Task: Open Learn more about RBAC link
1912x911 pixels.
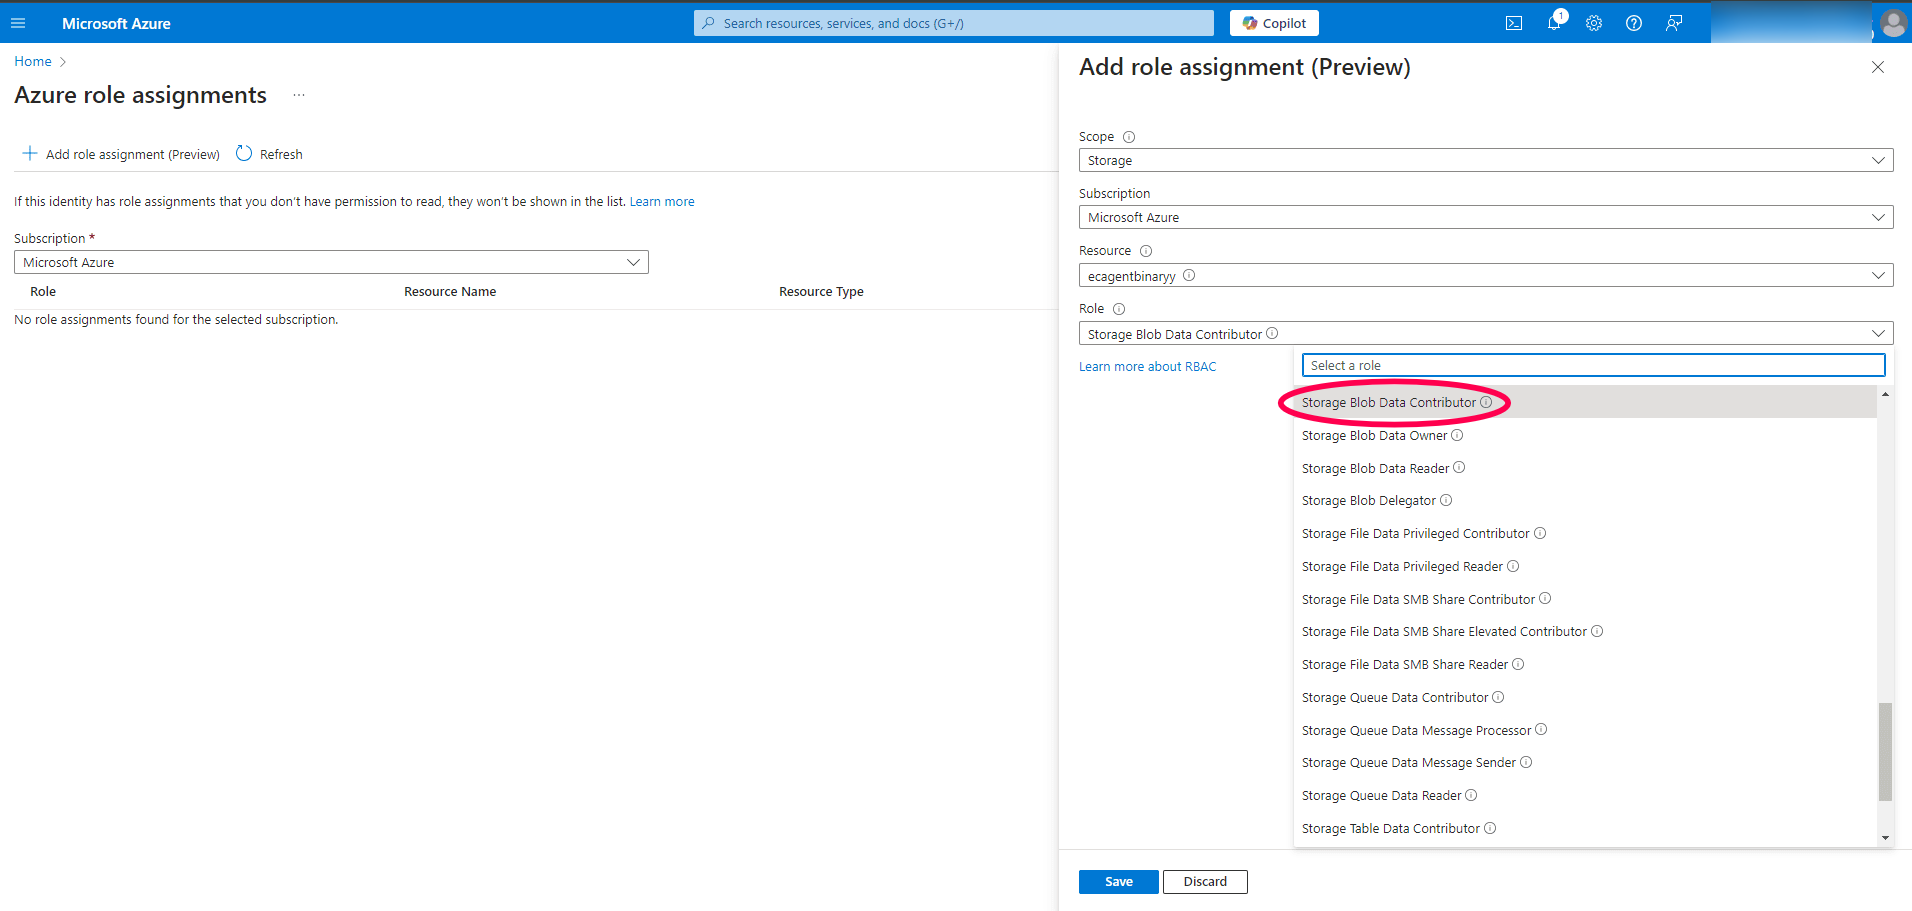Action: (1148, 367)
